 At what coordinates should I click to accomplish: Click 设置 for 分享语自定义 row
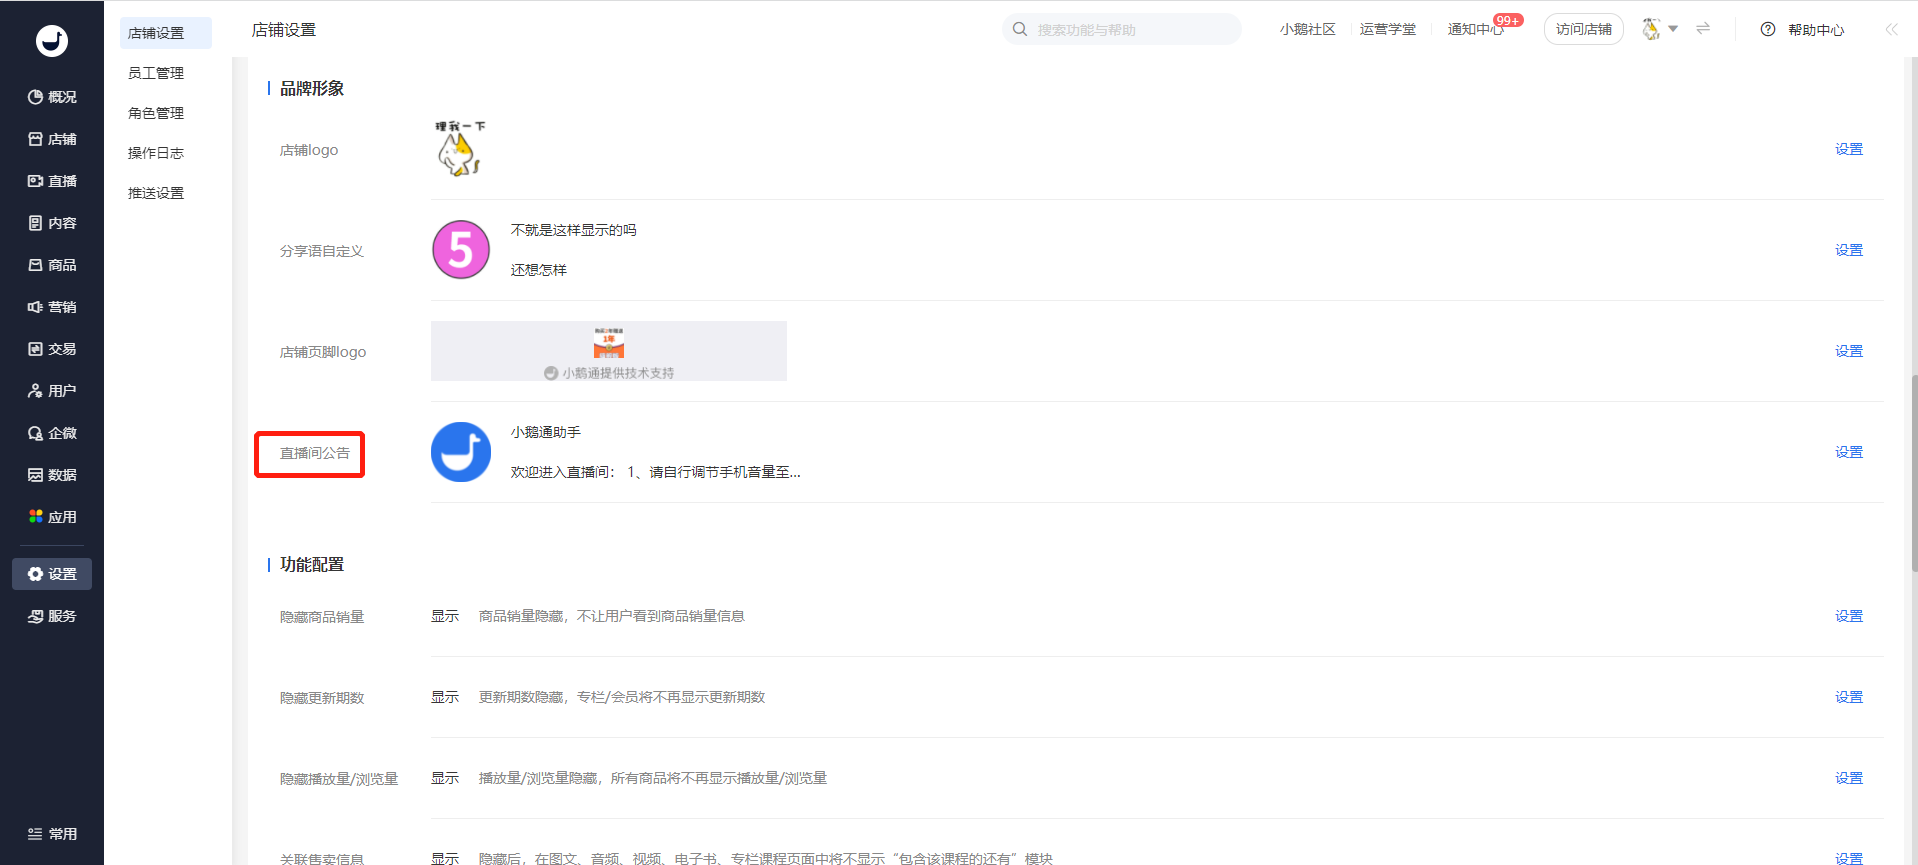[x=1849, y=250]
